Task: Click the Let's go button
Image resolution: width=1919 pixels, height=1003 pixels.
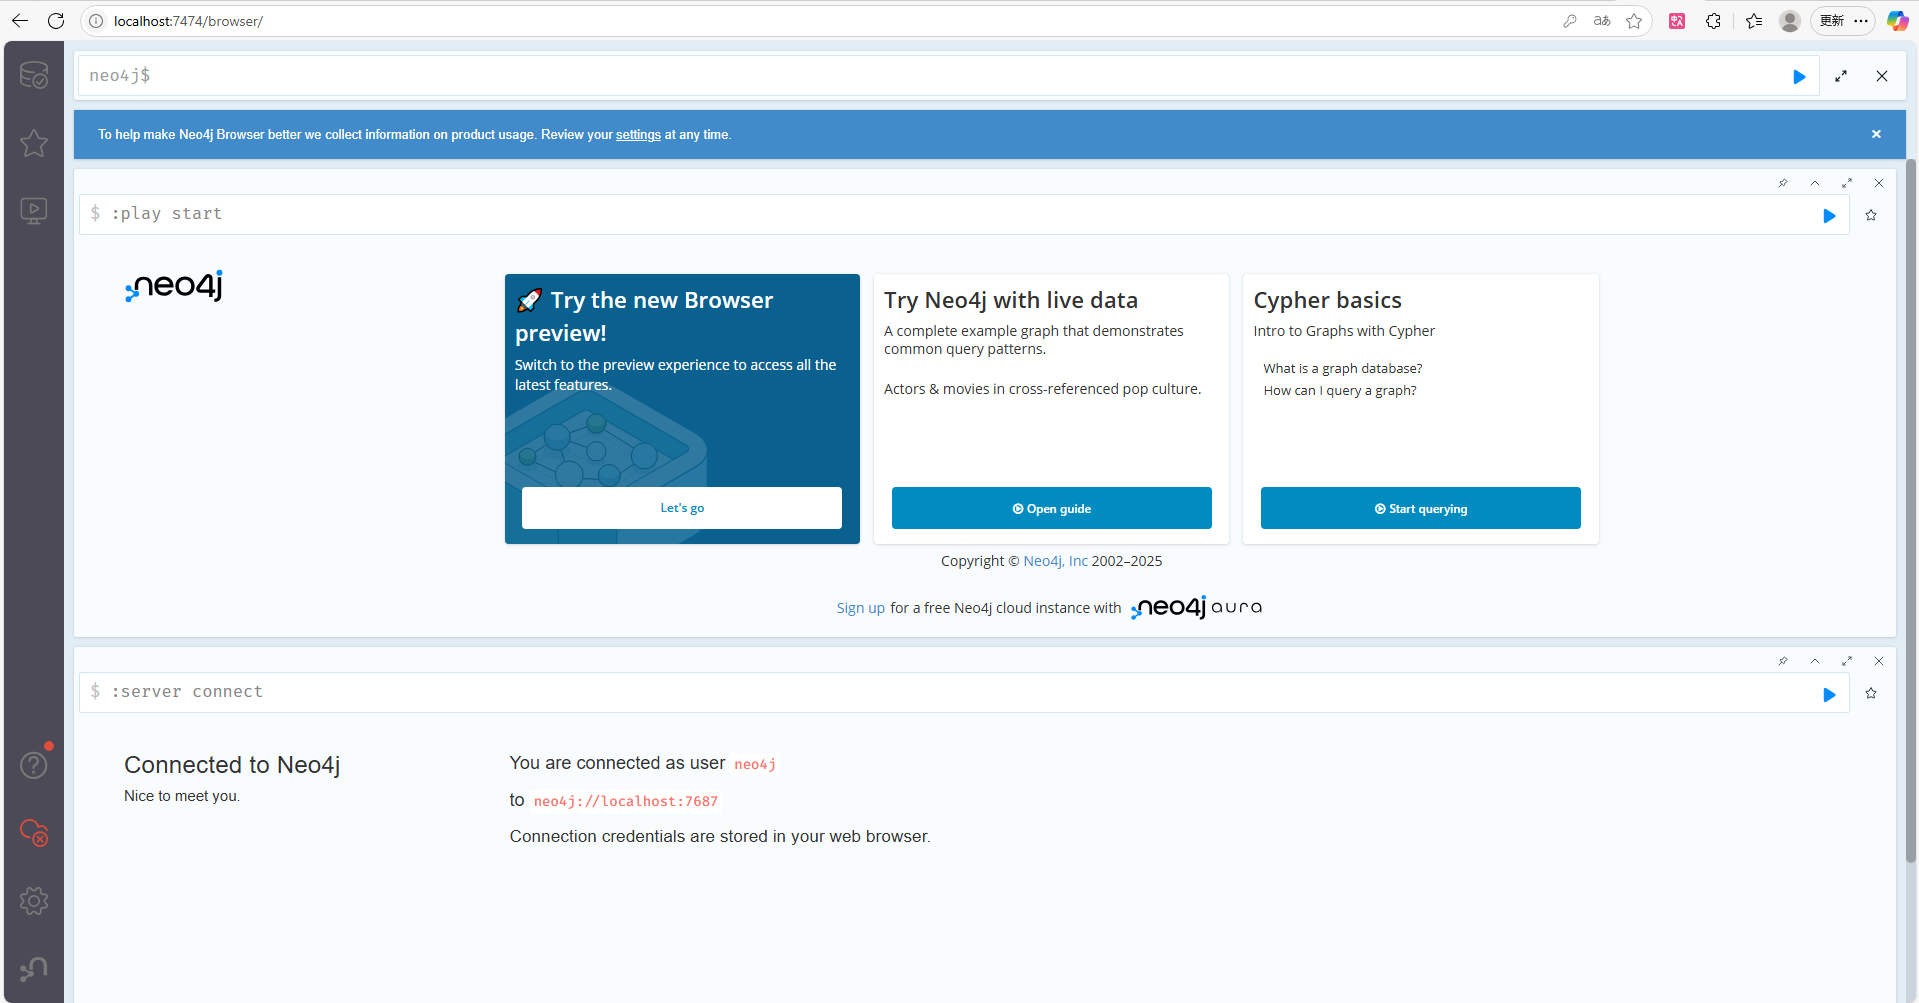Action: [682, 508]
